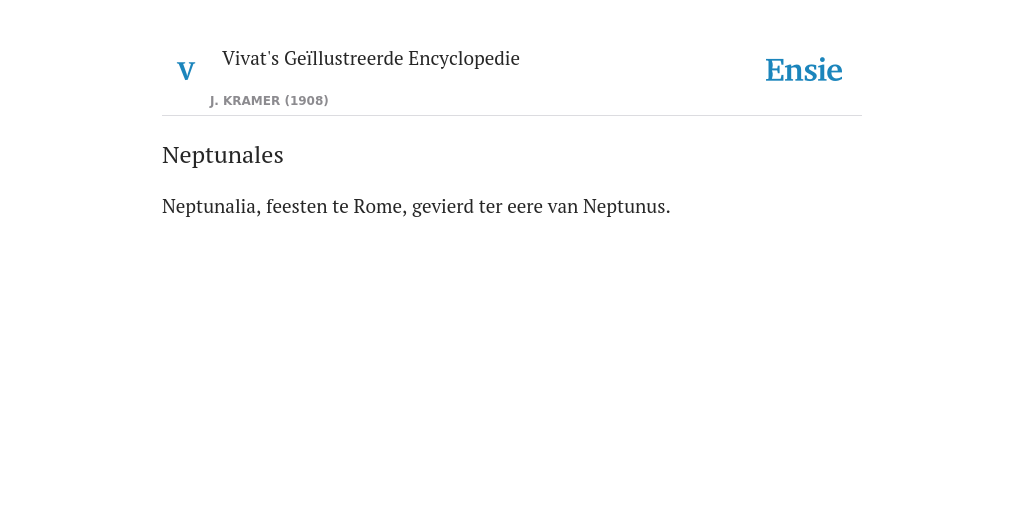Screen dimensions: 1024x512
Task: Click the blue V encyclopedia icon
Action: (x=186, y=71)
